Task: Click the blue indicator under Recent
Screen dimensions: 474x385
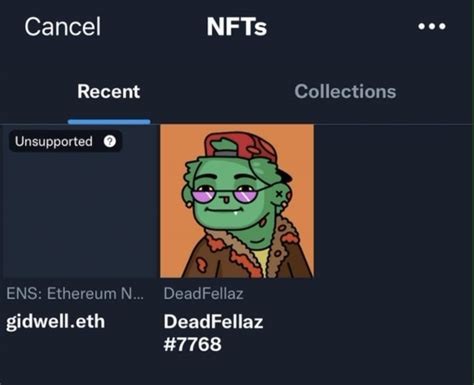Action: click(x=109, y=122)
